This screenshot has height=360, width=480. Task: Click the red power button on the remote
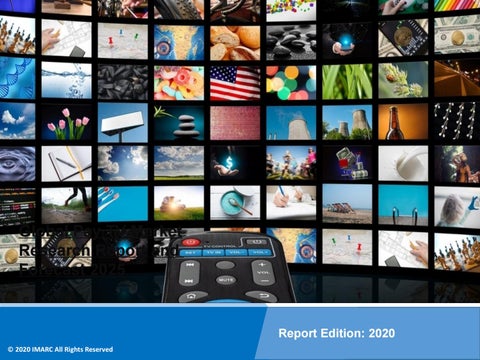(191, 242)
